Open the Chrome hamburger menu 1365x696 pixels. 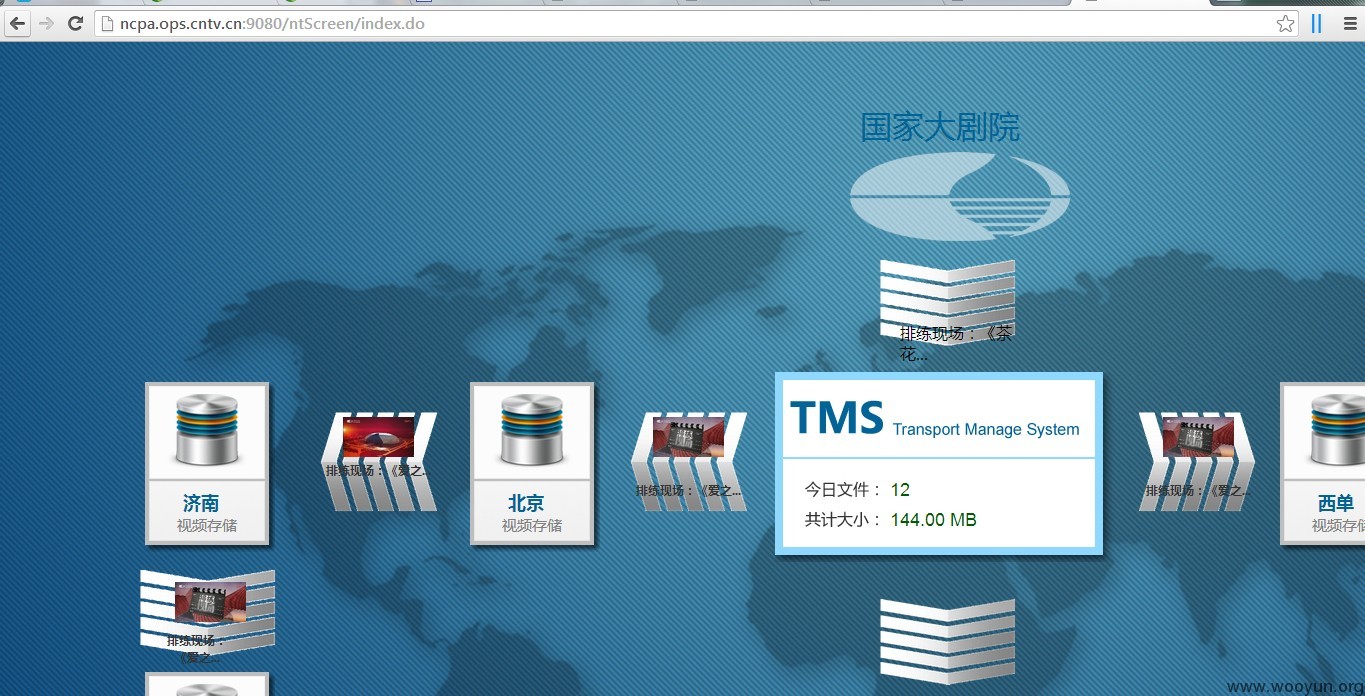tap(1349, 24)
